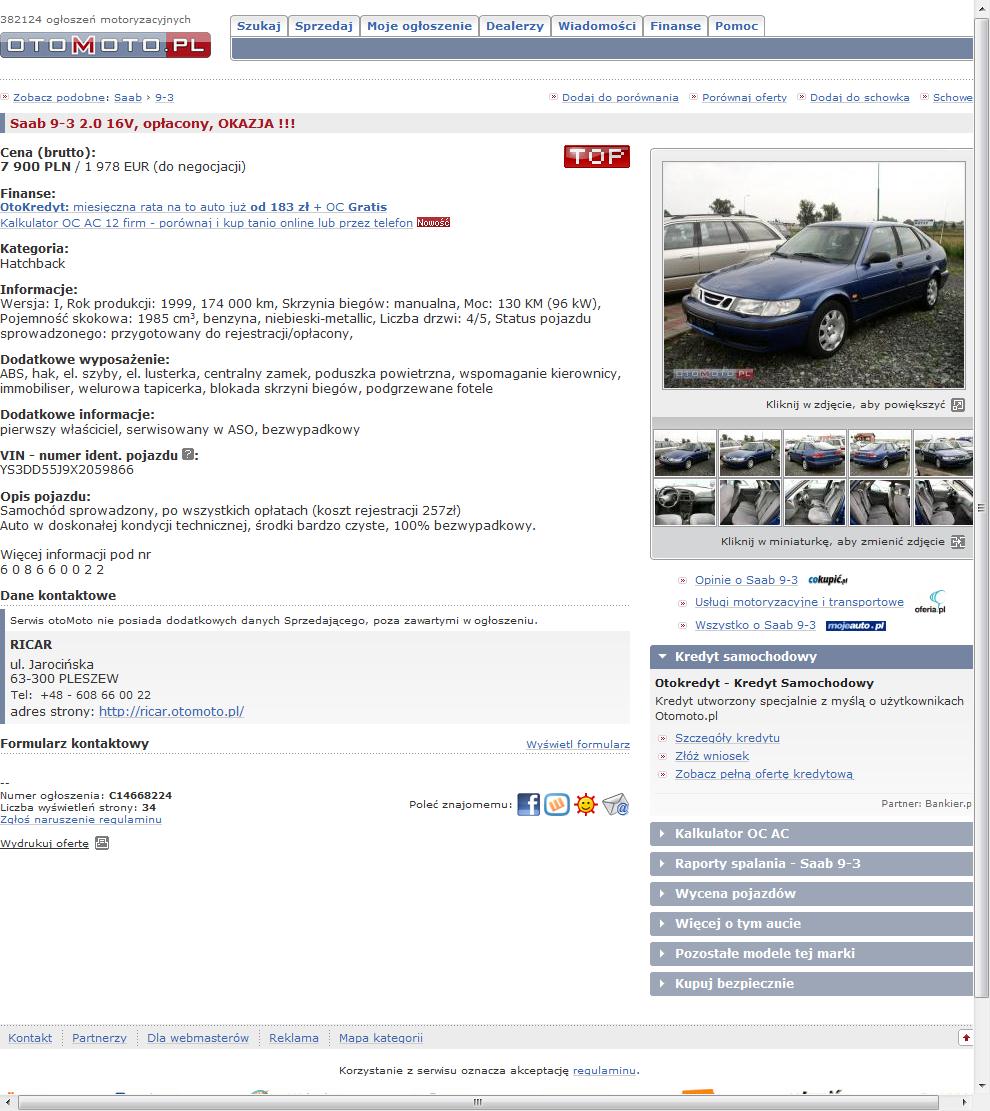Viewport: 990px width, 1111px height.
Task: Click the horizontal scrollbar at bottom
Action: [x=478, y=1102]
